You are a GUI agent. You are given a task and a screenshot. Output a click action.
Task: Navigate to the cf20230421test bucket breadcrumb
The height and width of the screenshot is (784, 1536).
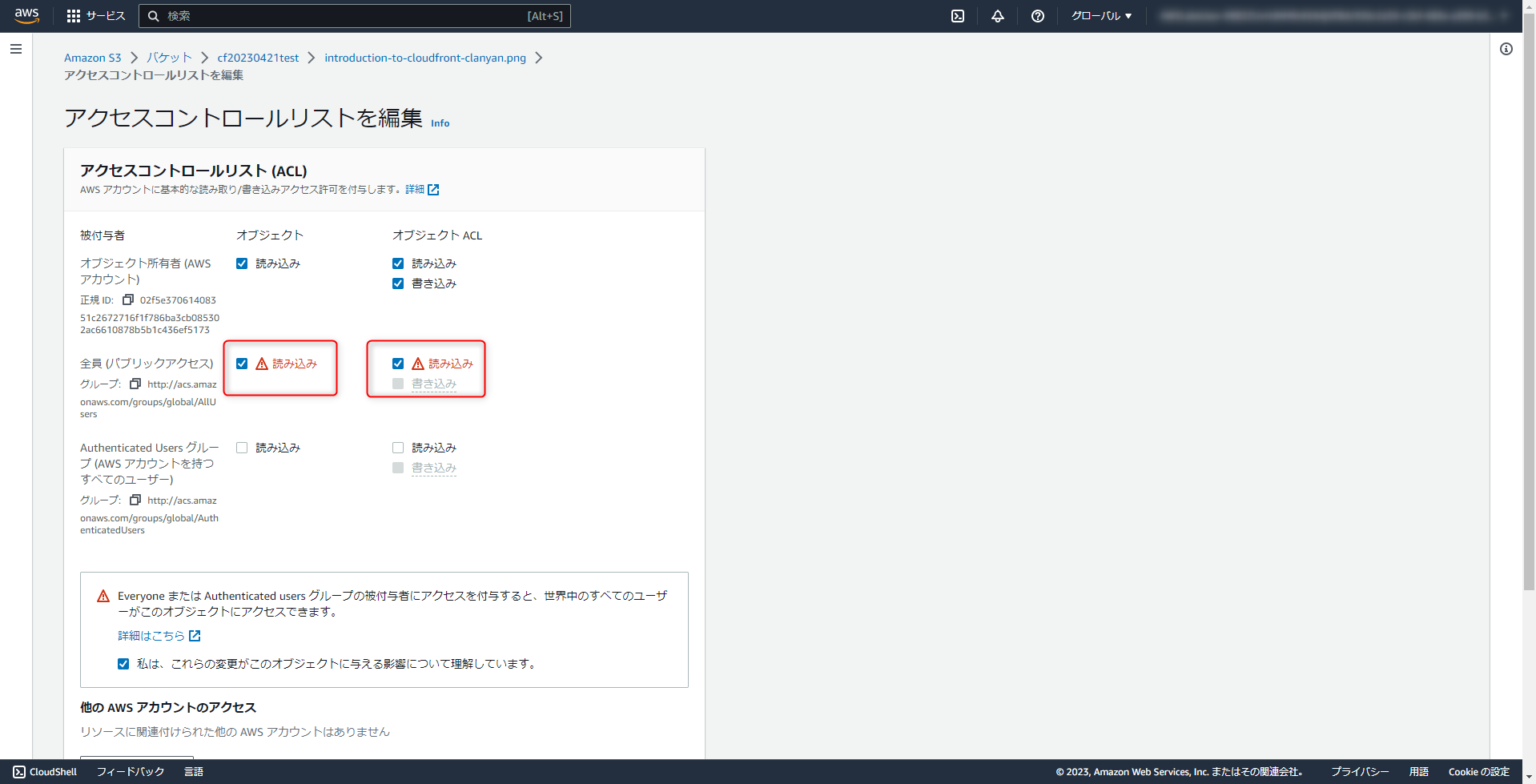point(257,57)
